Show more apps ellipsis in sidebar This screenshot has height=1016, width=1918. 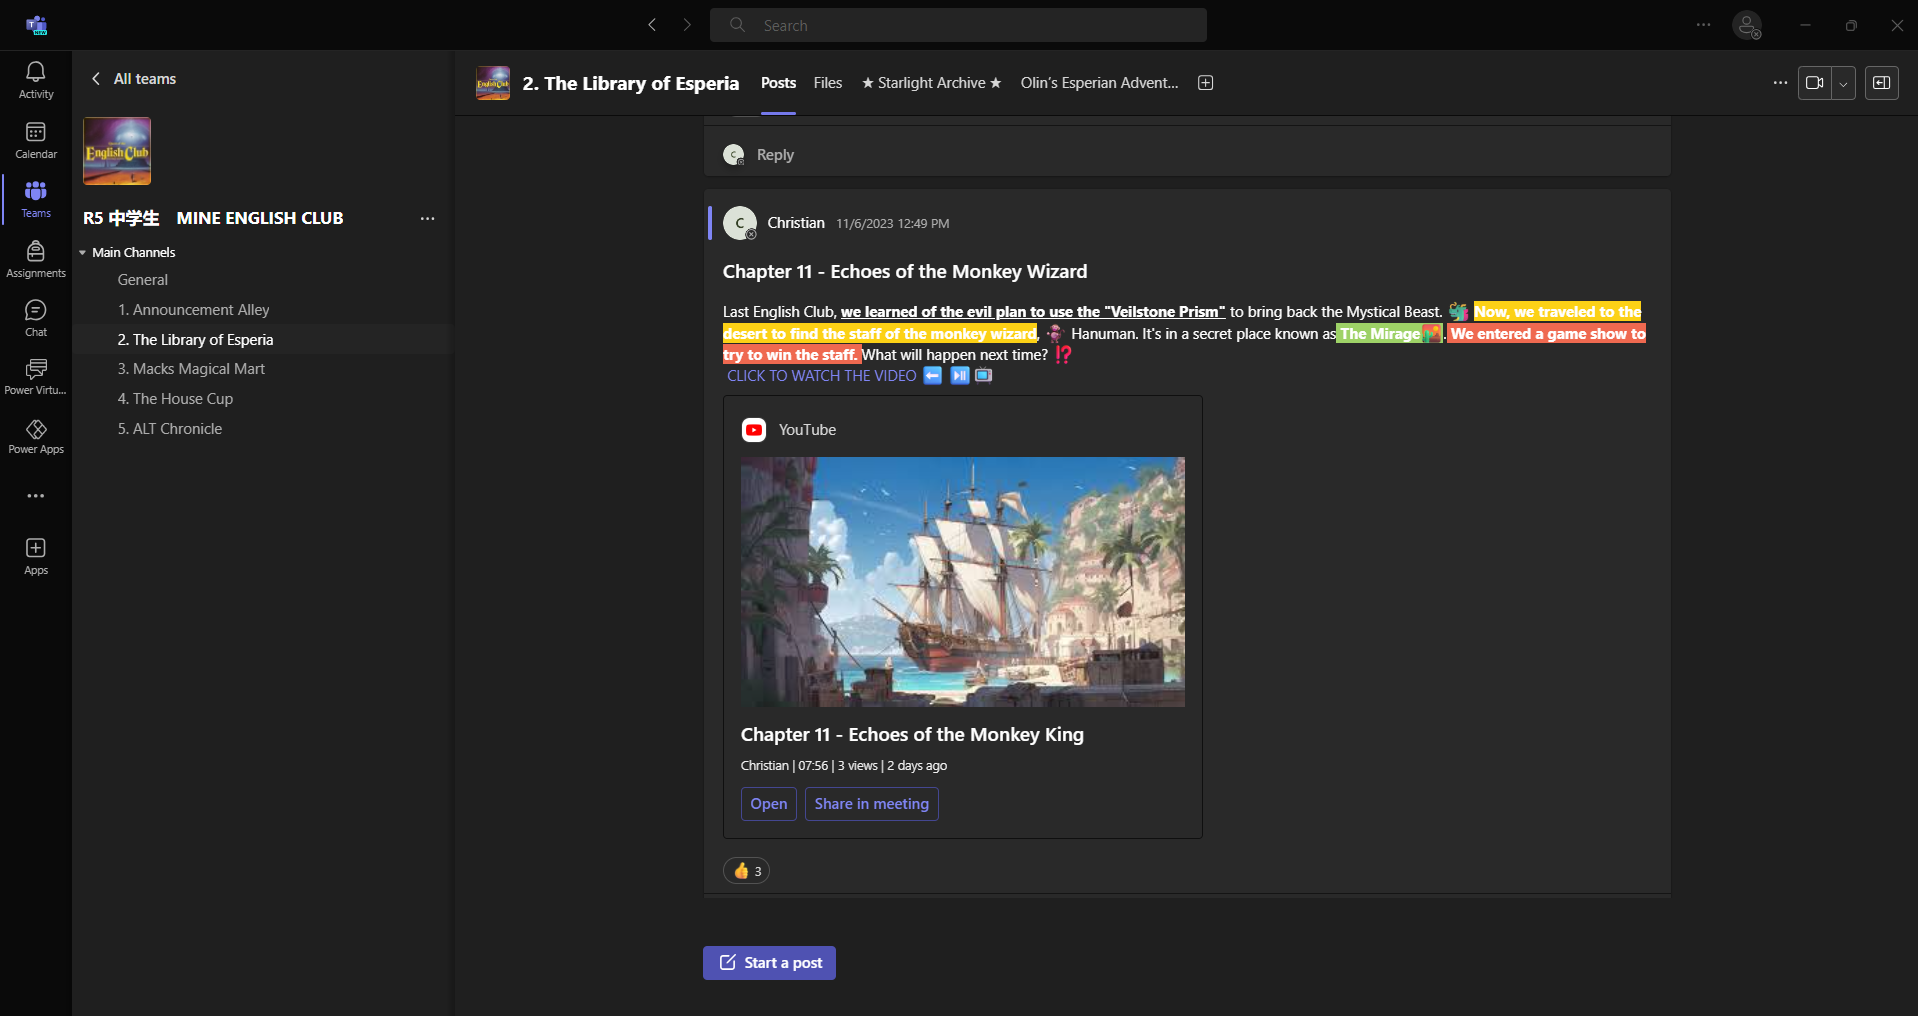tap(36, 496)
